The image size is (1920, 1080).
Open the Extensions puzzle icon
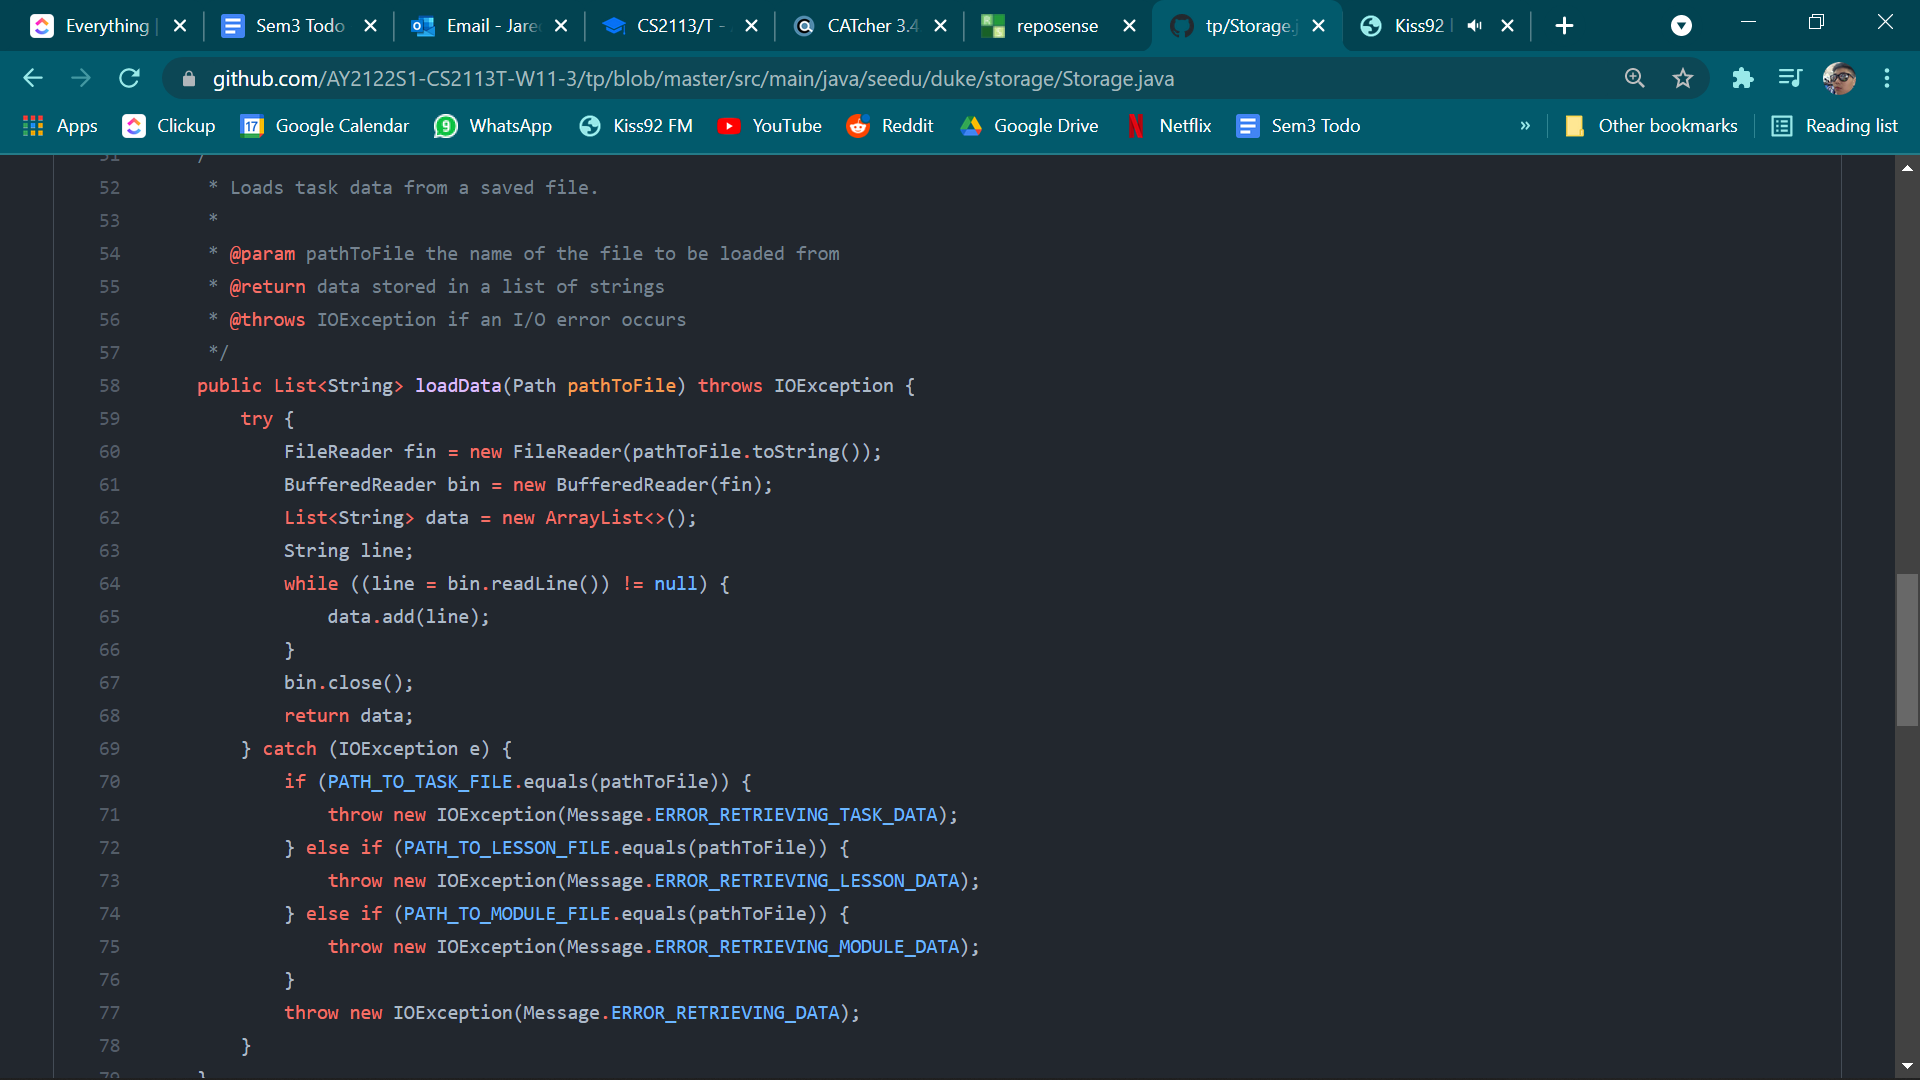(1743, 78)
